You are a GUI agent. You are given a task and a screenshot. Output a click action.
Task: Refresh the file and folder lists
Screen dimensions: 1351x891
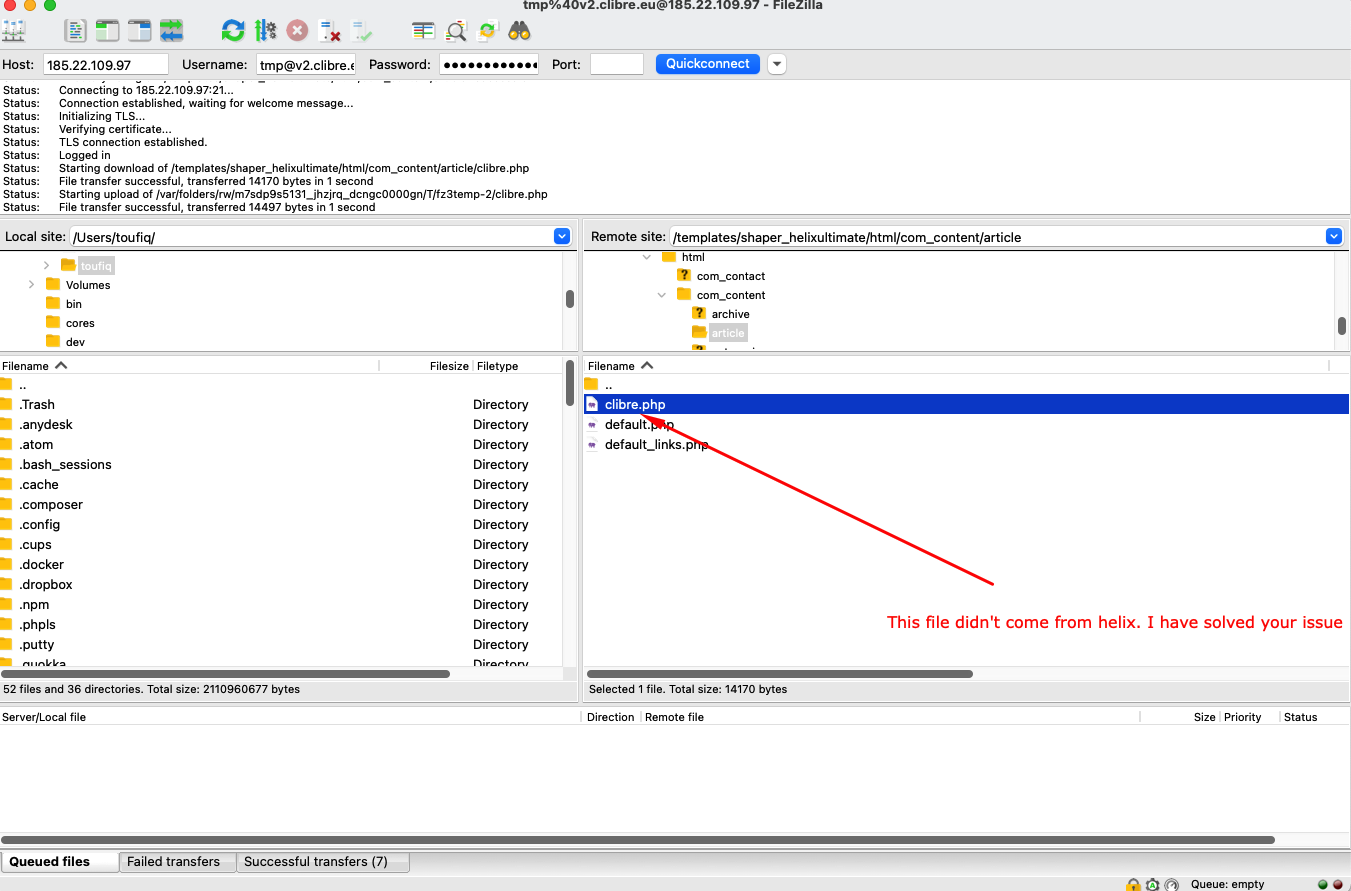click(x=233, y=31)
